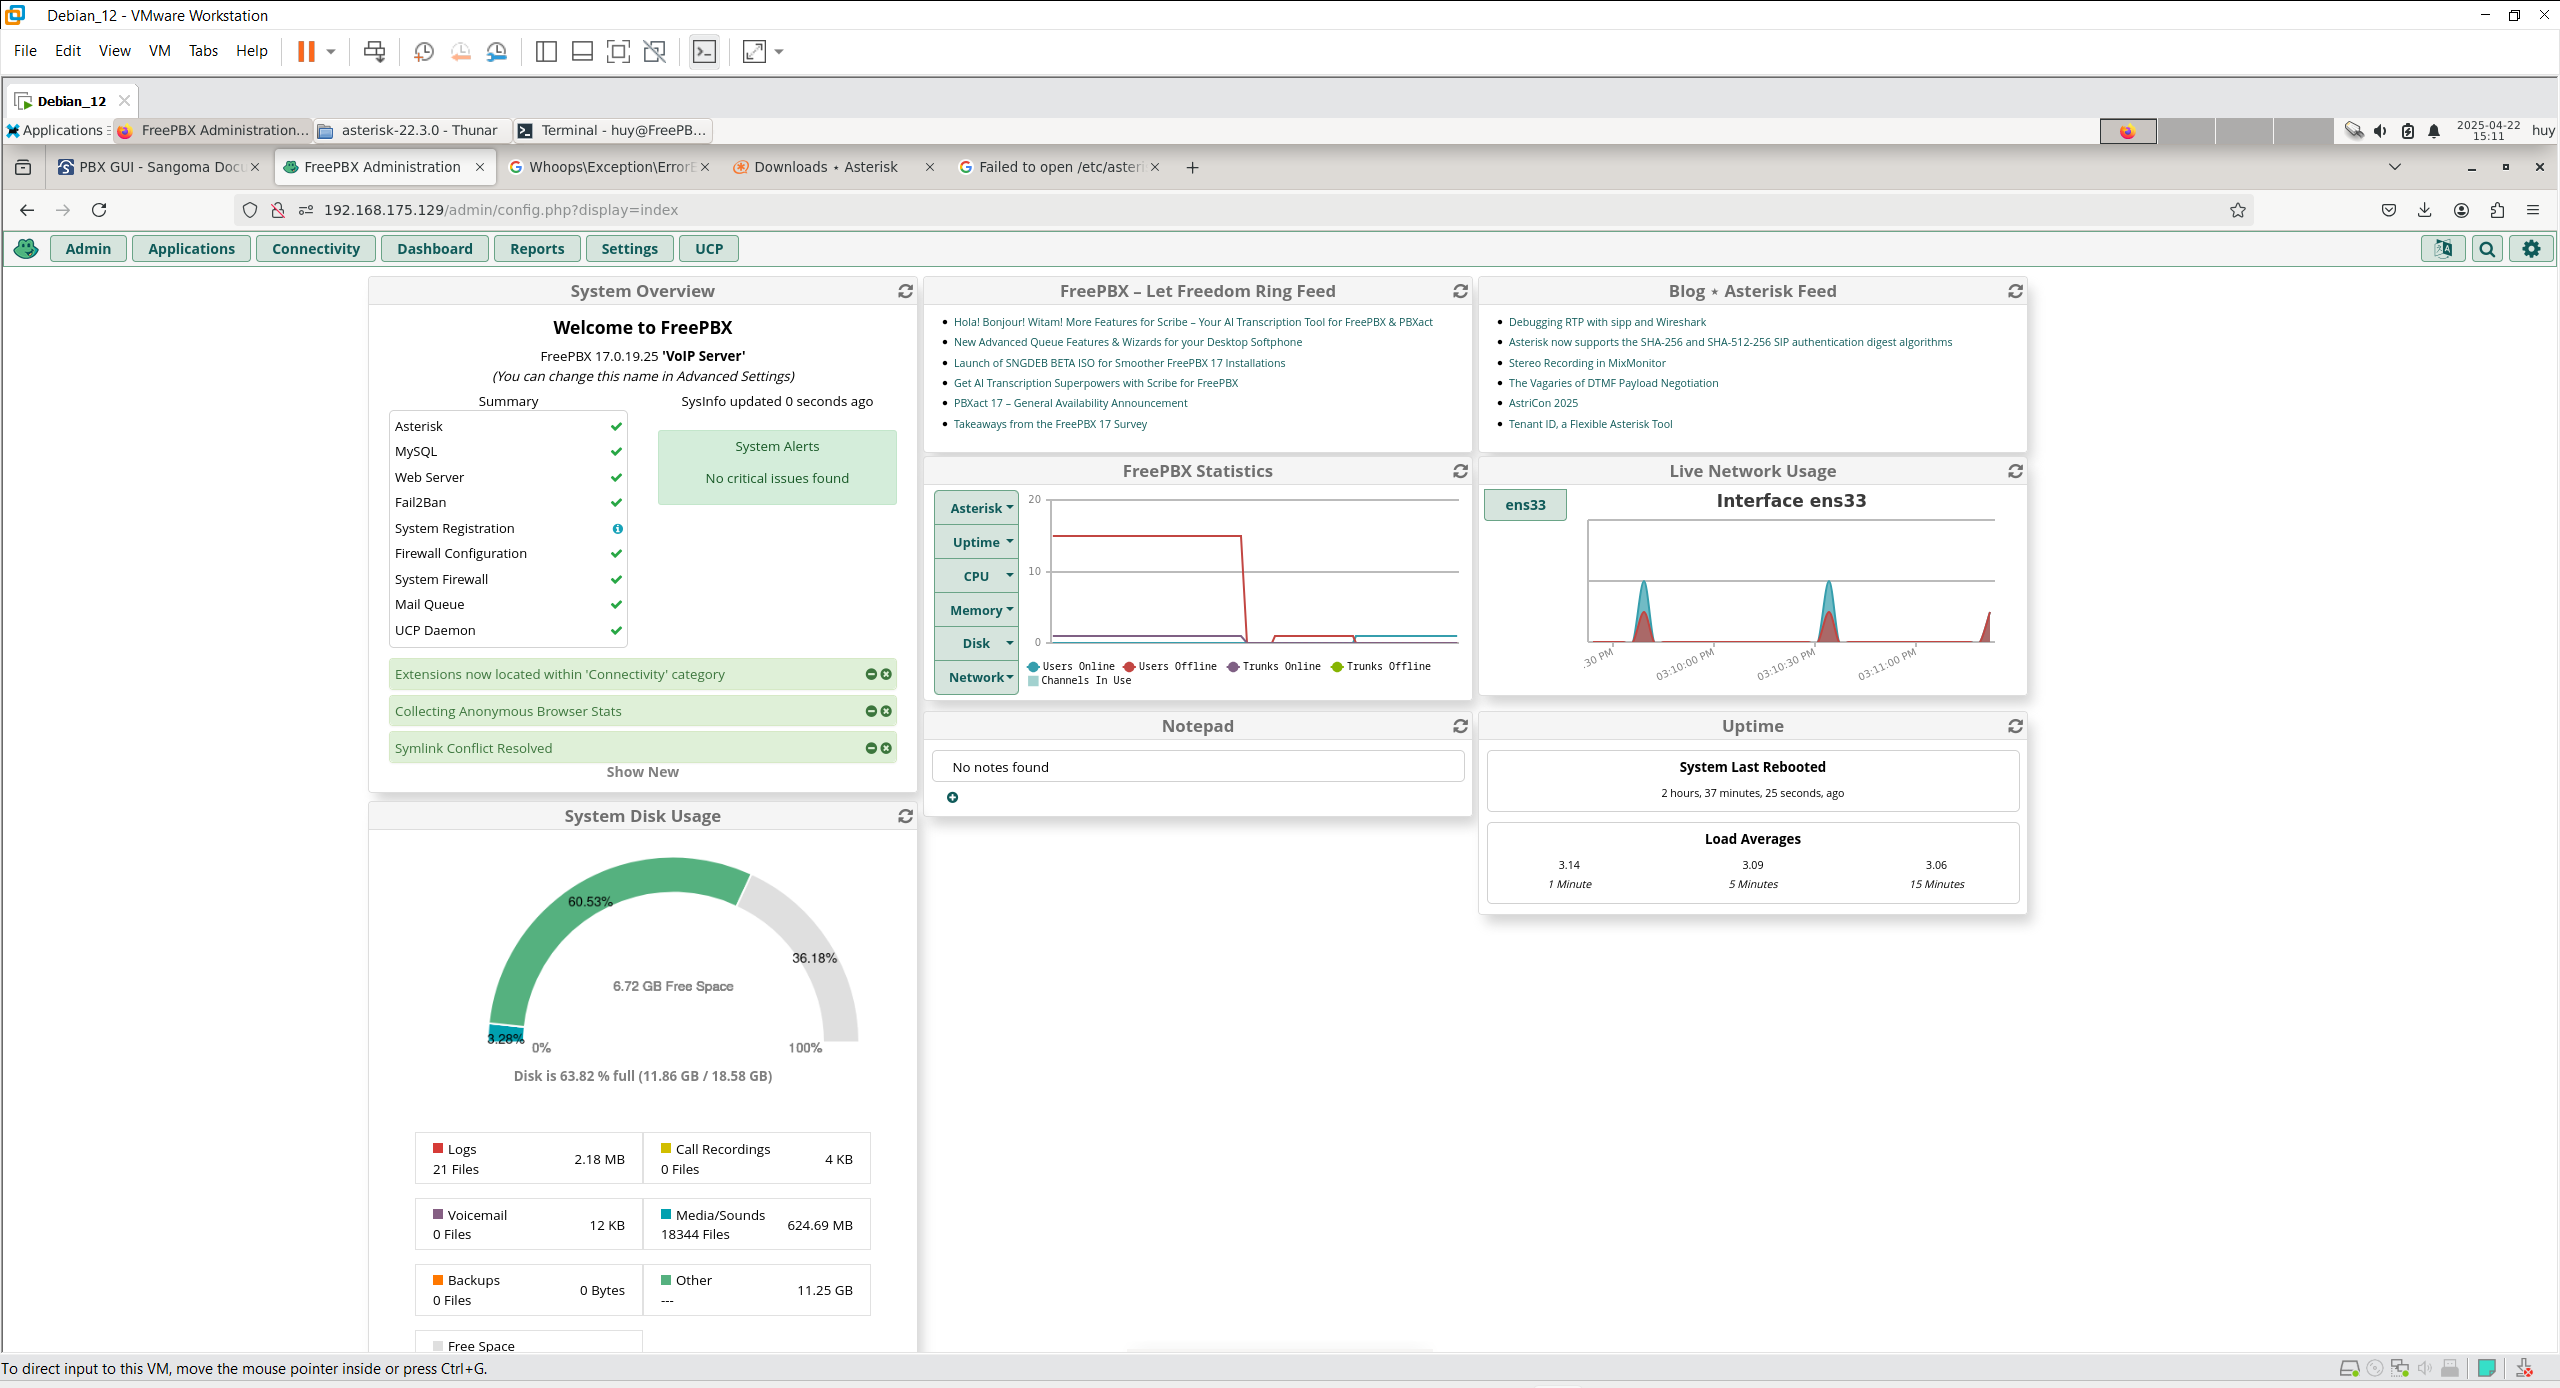Click the language selector icon in the FreePBX bar
The image size is (2560, 1388).
click(x=2442, y=249)
